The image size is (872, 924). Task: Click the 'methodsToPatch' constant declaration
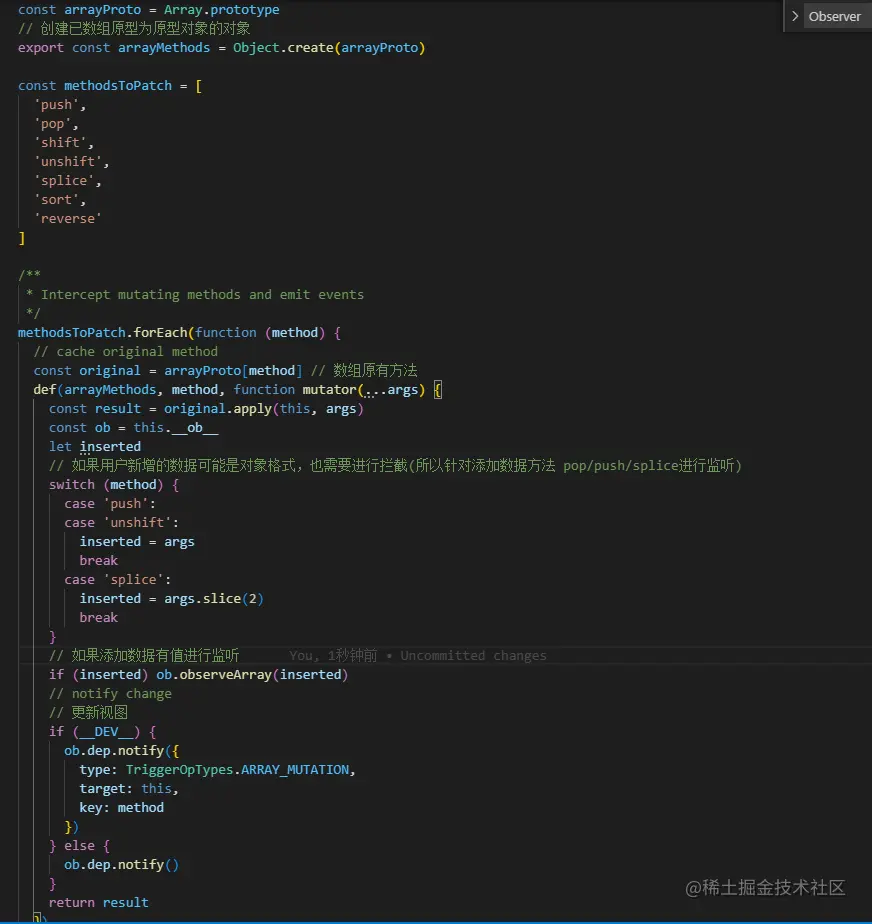(x=118, y=85)
